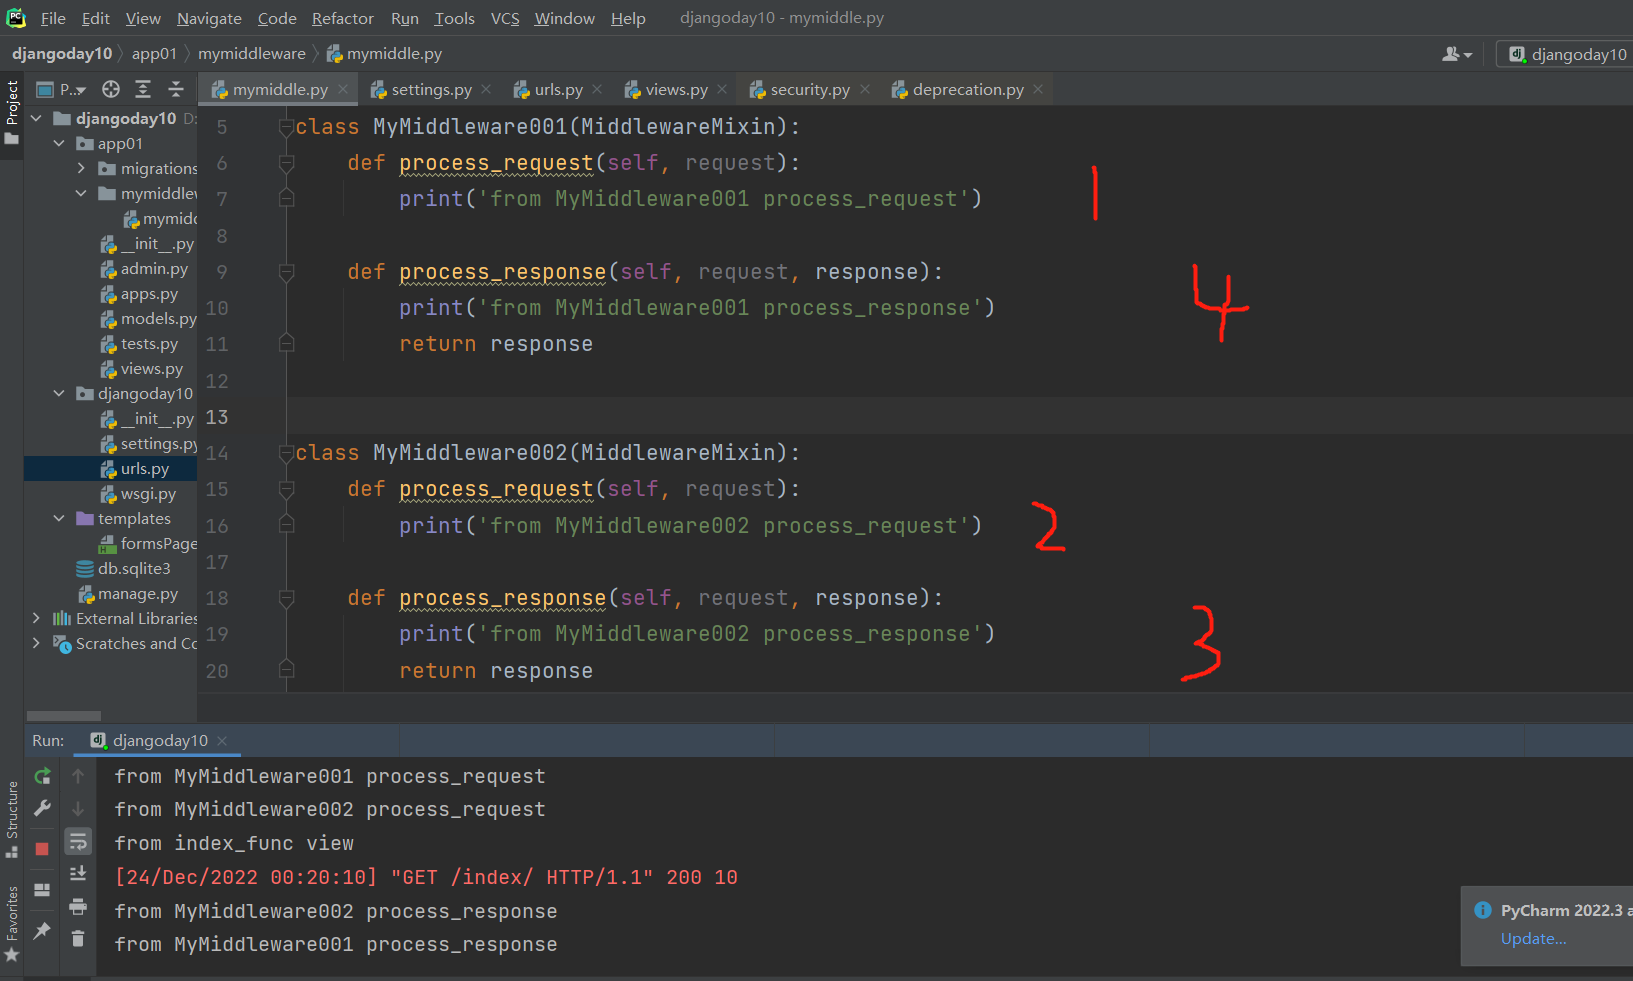The width and height of the screenshot is (1633, 981).
Task: Fold process_response method on line 18
Action: pos(286,597)
